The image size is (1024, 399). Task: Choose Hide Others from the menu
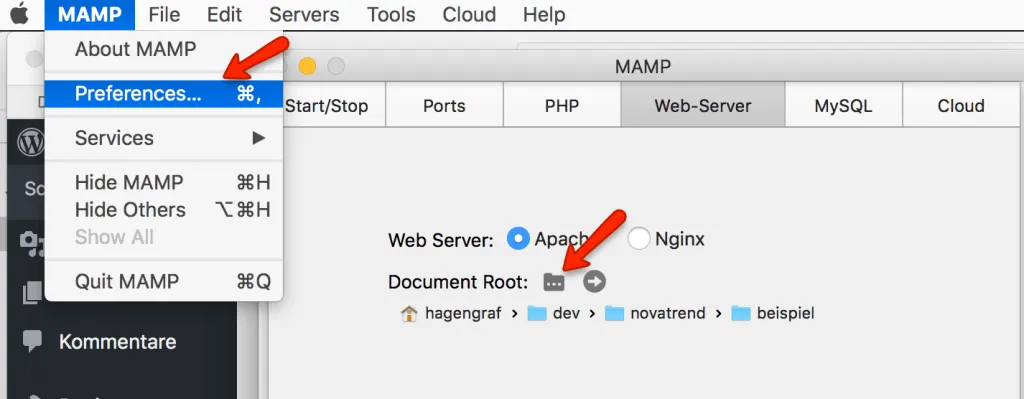[x=164, y=210]
